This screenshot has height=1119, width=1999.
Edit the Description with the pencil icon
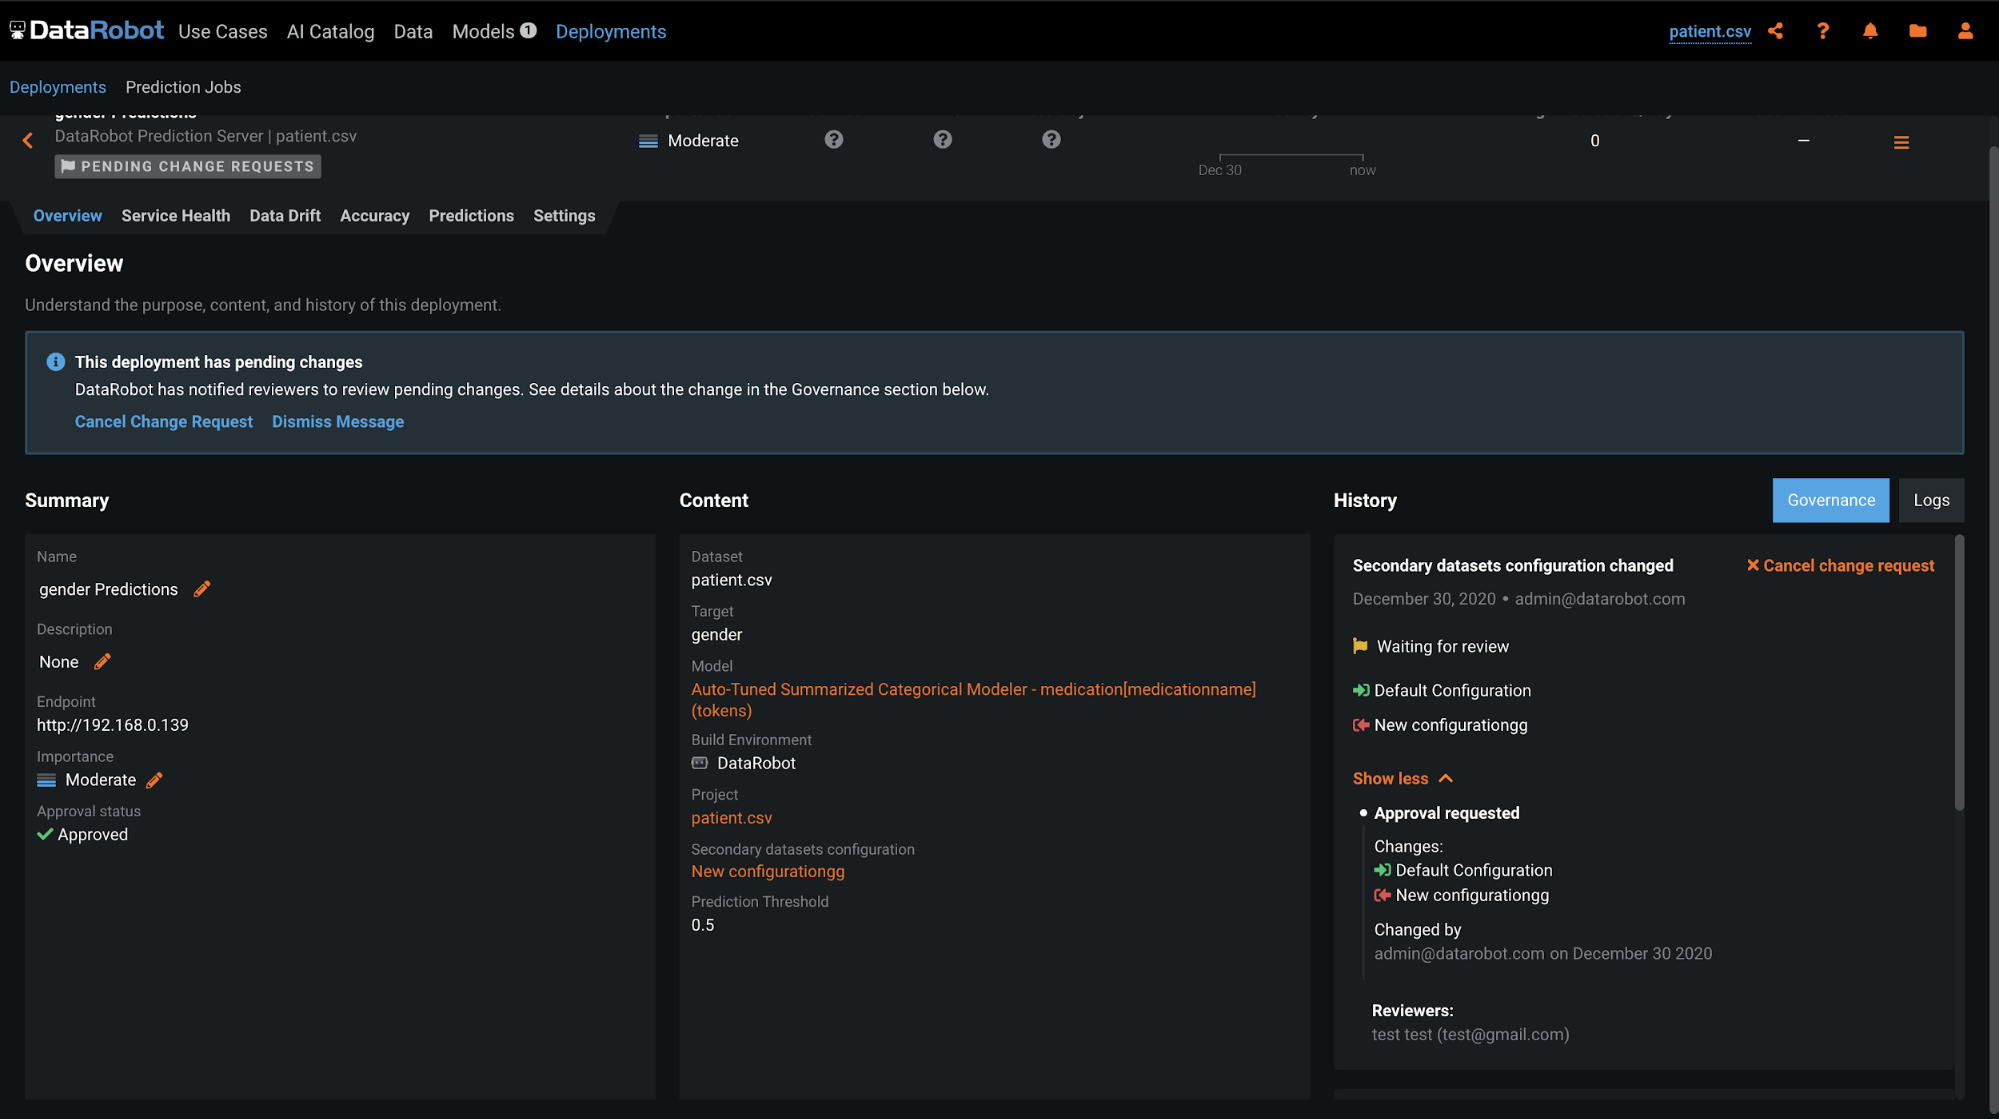(102, 662)
